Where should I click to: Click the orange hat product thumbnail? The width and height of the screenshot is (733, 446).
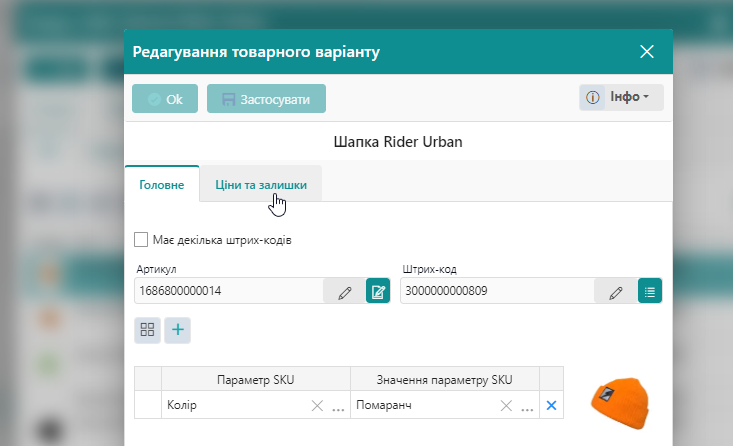[619, 404]
